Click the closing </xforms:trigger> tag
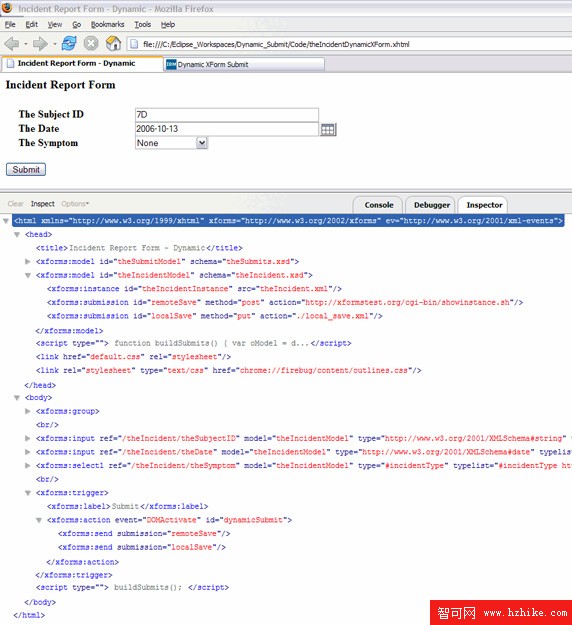 click(74, 575)
